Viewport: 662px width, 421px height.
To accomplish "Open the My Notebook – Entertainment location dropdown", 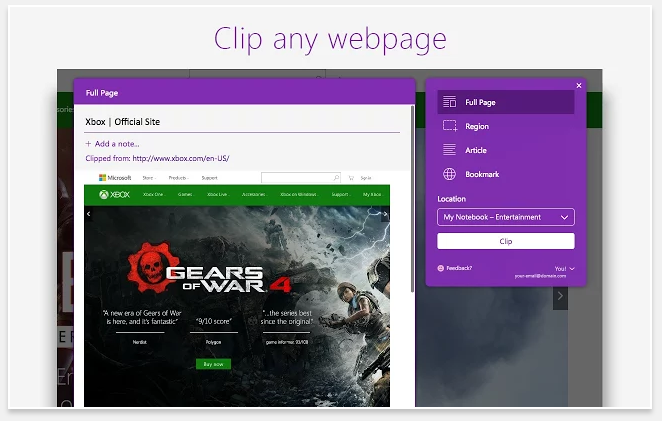I will point(506,217).
